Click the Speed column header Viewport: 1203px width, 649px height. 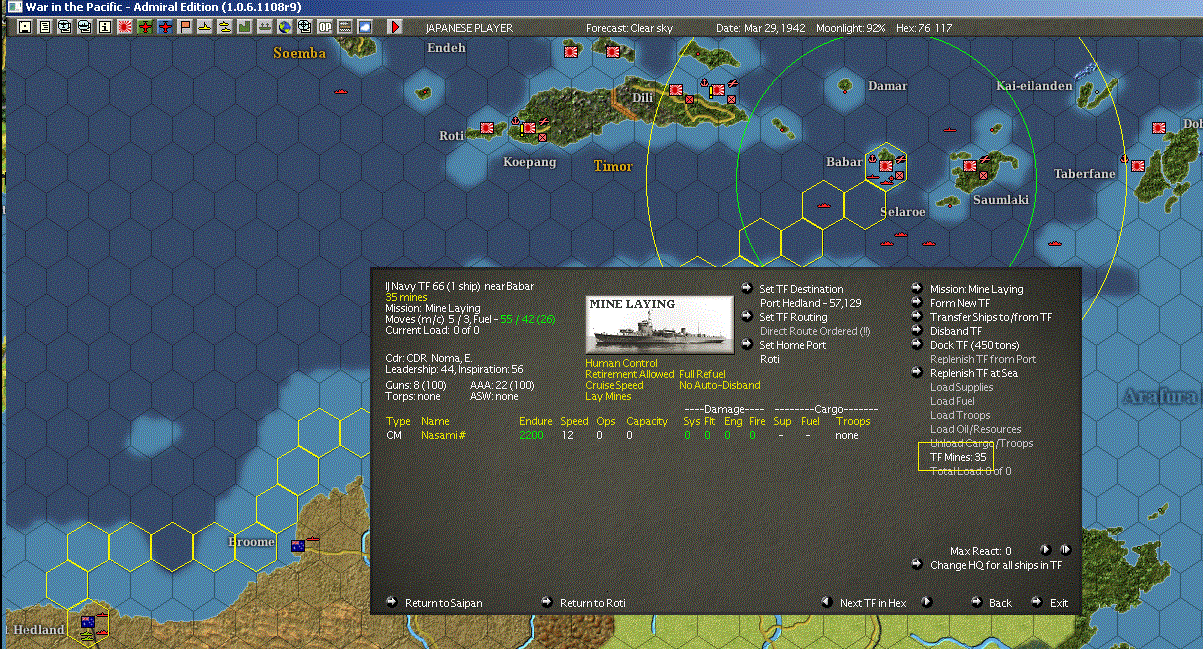[574, 421]
